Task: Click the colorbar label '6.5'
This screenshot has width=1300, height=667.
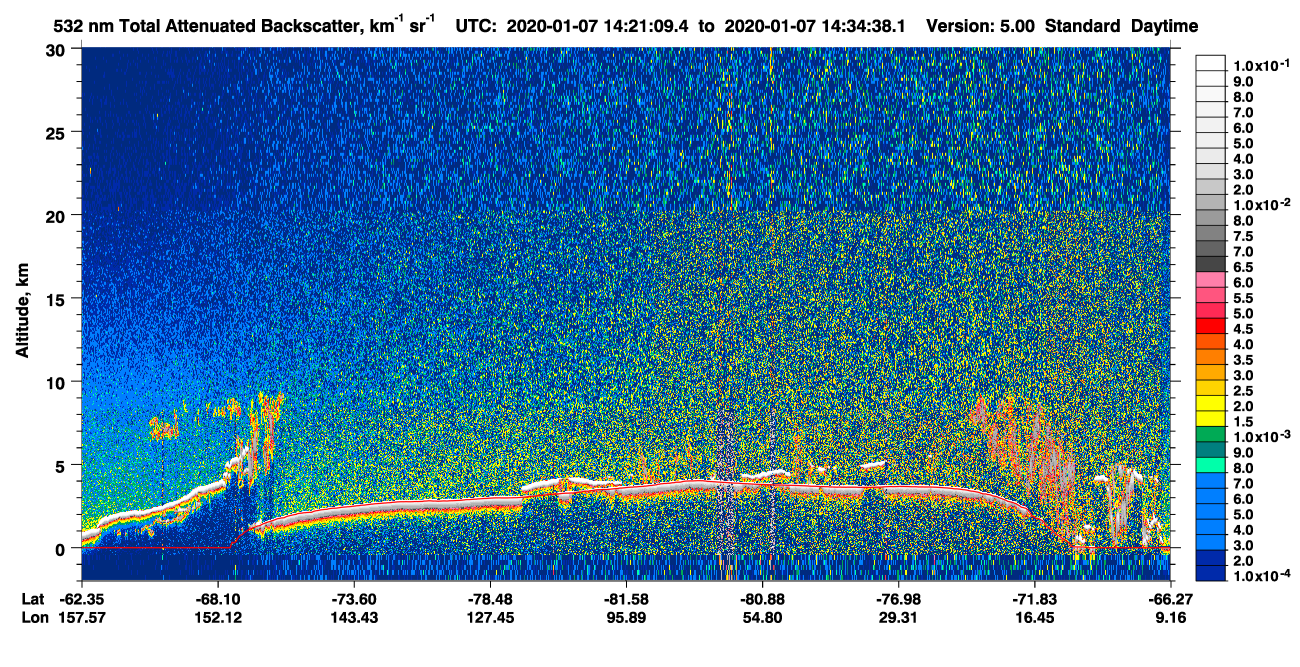Action: coord(1245,267)
